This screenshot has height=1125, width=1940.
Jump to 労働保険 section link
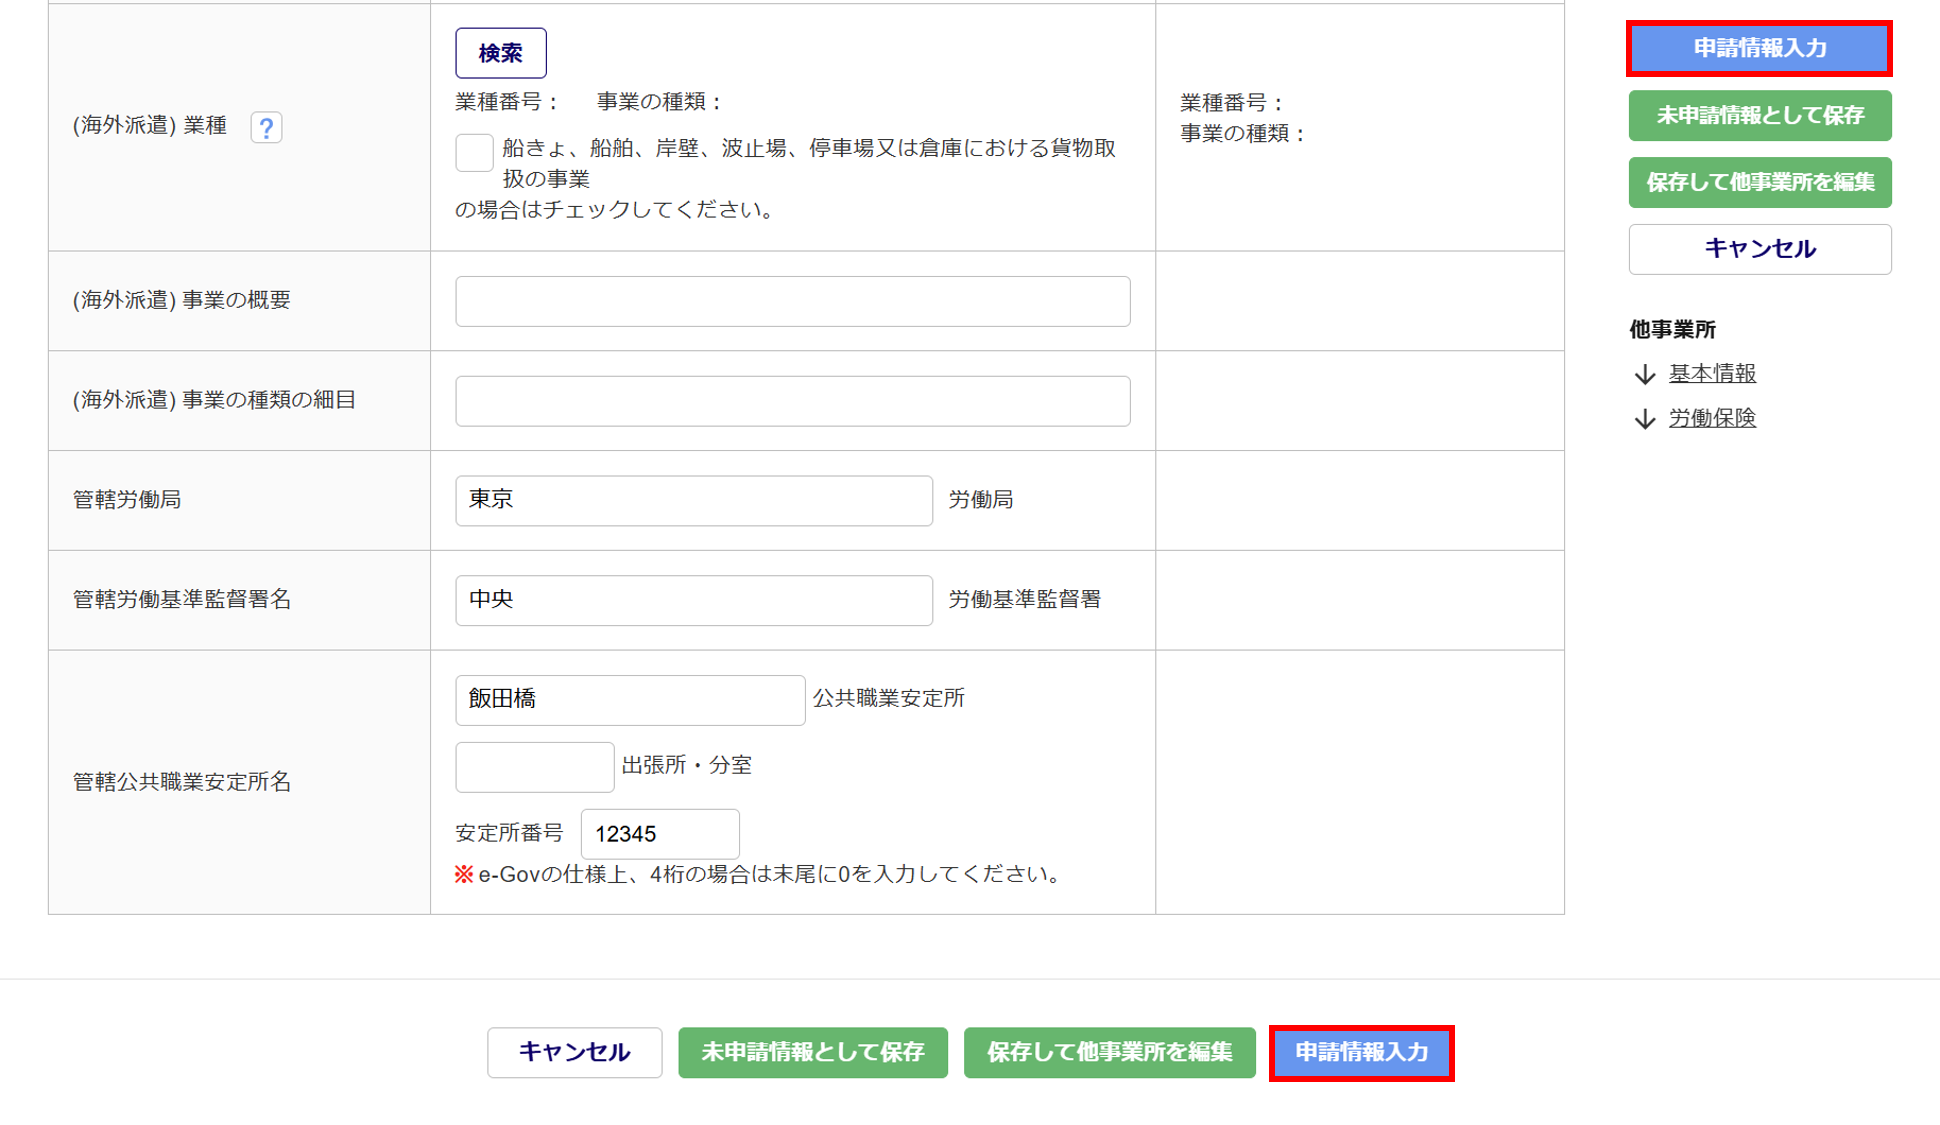1712,418
